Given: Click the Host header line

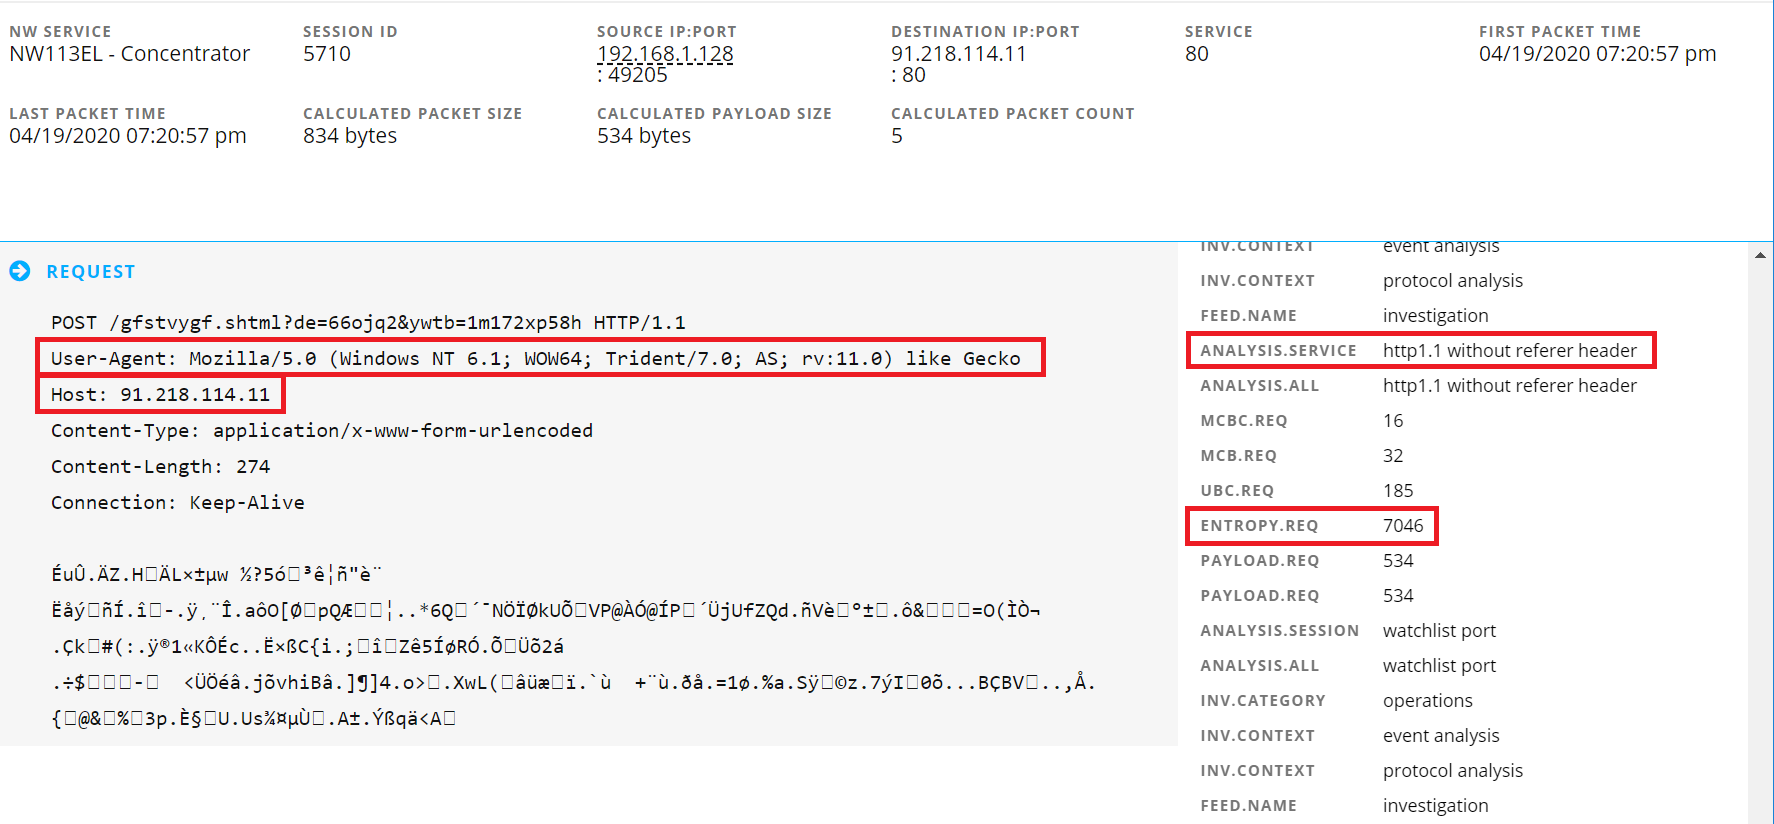Looking at the screenshot, I should click(x=160, y=395).
